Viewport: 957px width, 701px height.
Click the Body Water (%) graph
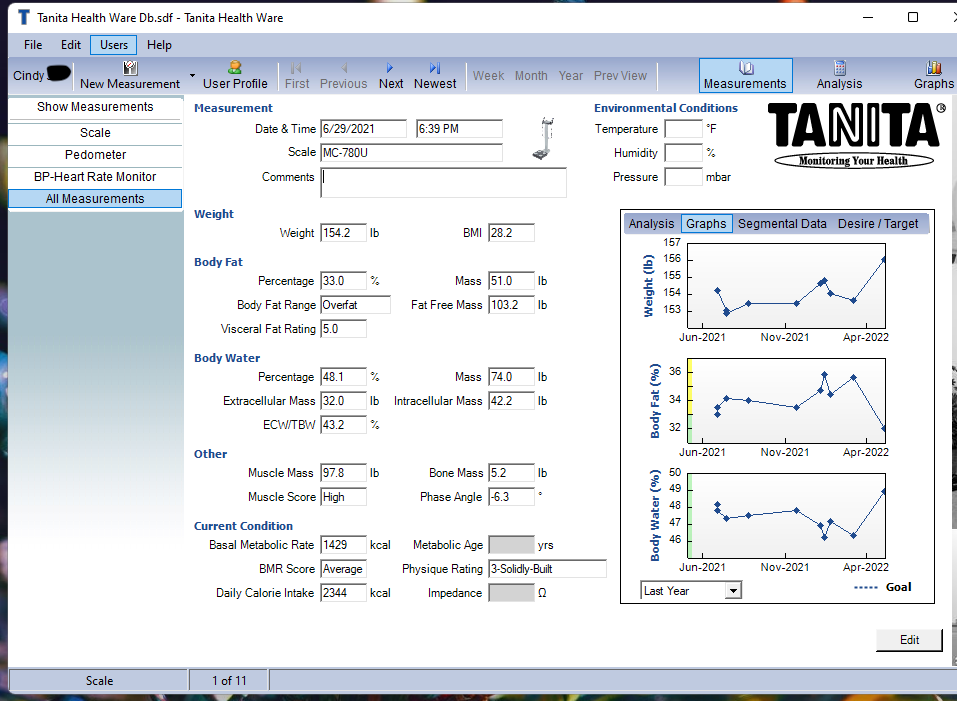pos(786,516)
